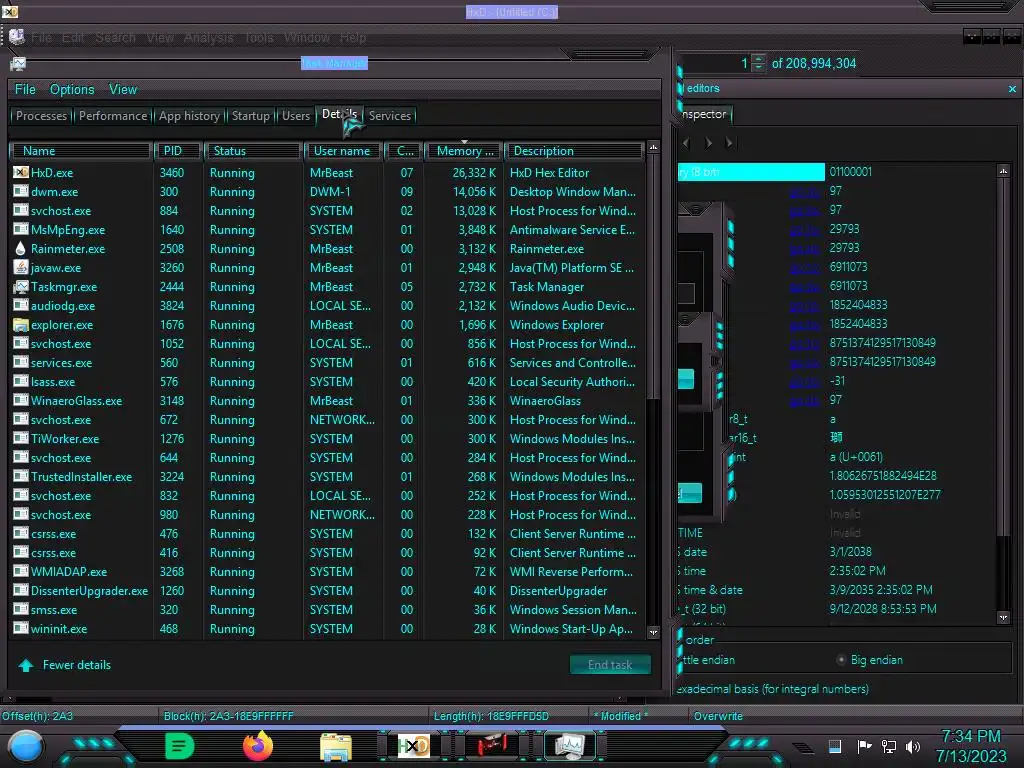The image size is (1024, 768).
Task: Click process list scroll up arrow
Action: click(x=653, y=148)
